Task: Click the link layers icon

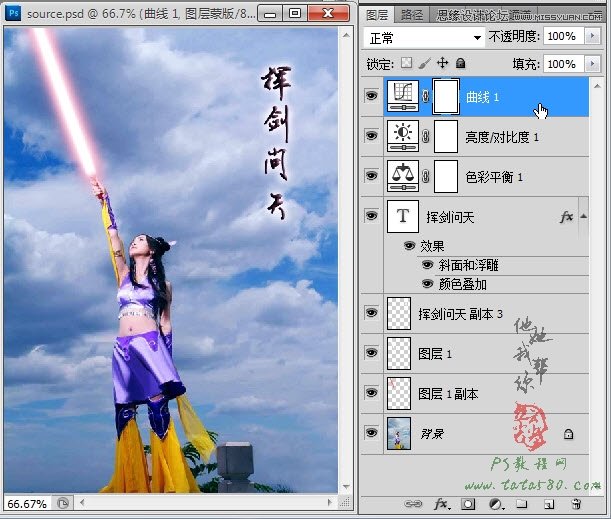Action: coord(413,503)
